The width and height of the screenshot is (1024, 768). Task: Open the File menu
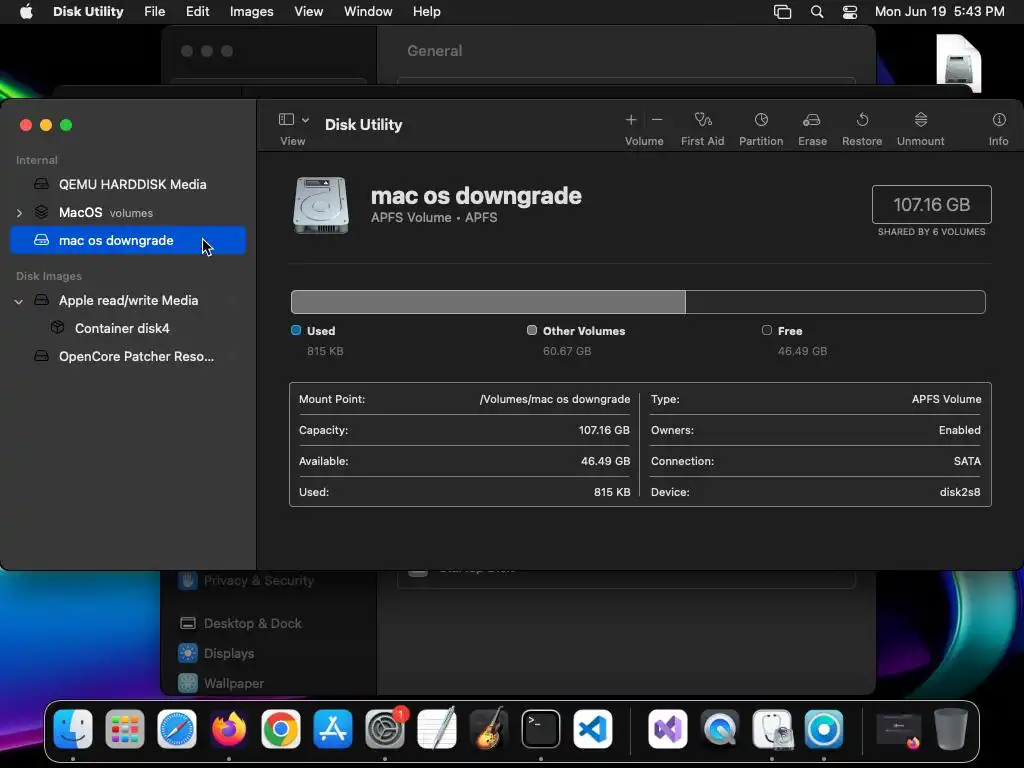[155, 12]
